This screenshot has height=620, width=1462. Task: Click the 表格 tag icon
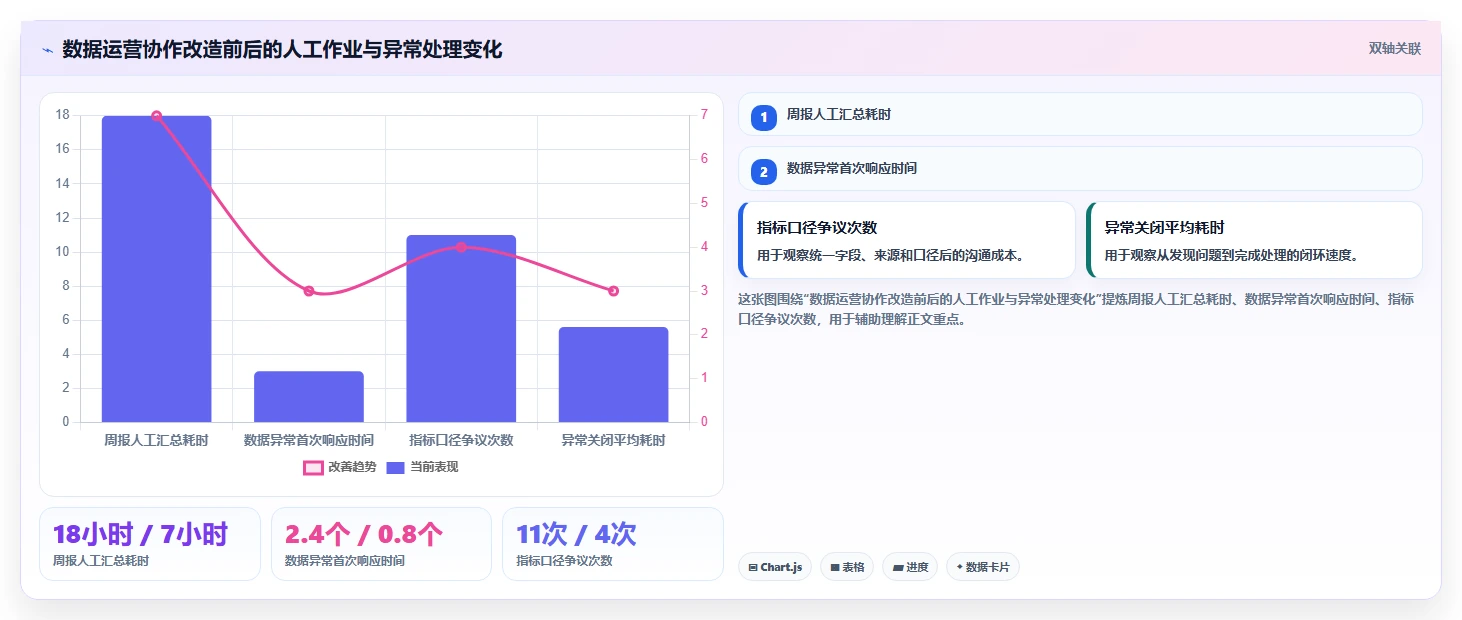(x=835, y=568)
